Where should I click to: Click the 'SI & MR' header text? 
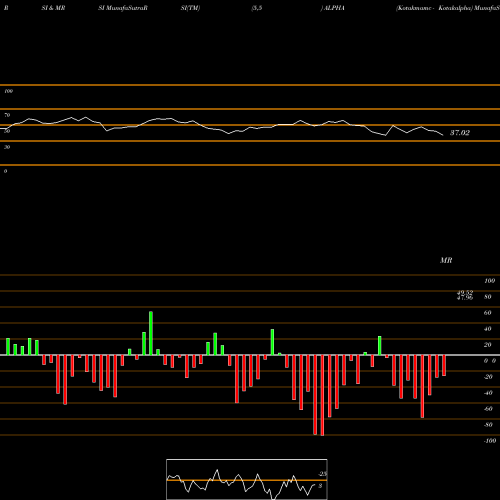[53, 8]
